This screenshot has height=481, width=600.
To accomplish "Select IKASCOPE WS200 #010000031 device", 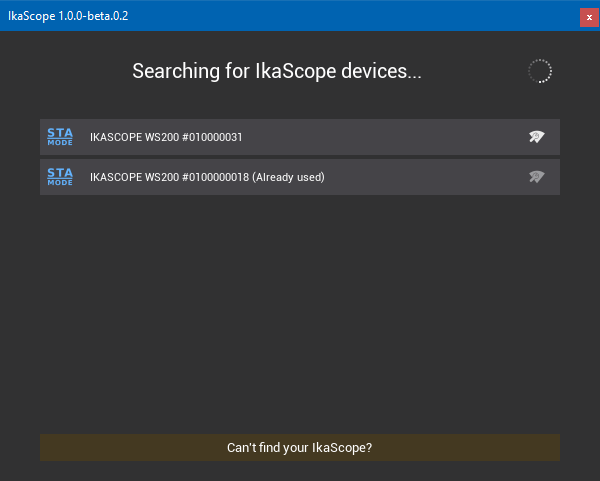I will coord(300,137).
